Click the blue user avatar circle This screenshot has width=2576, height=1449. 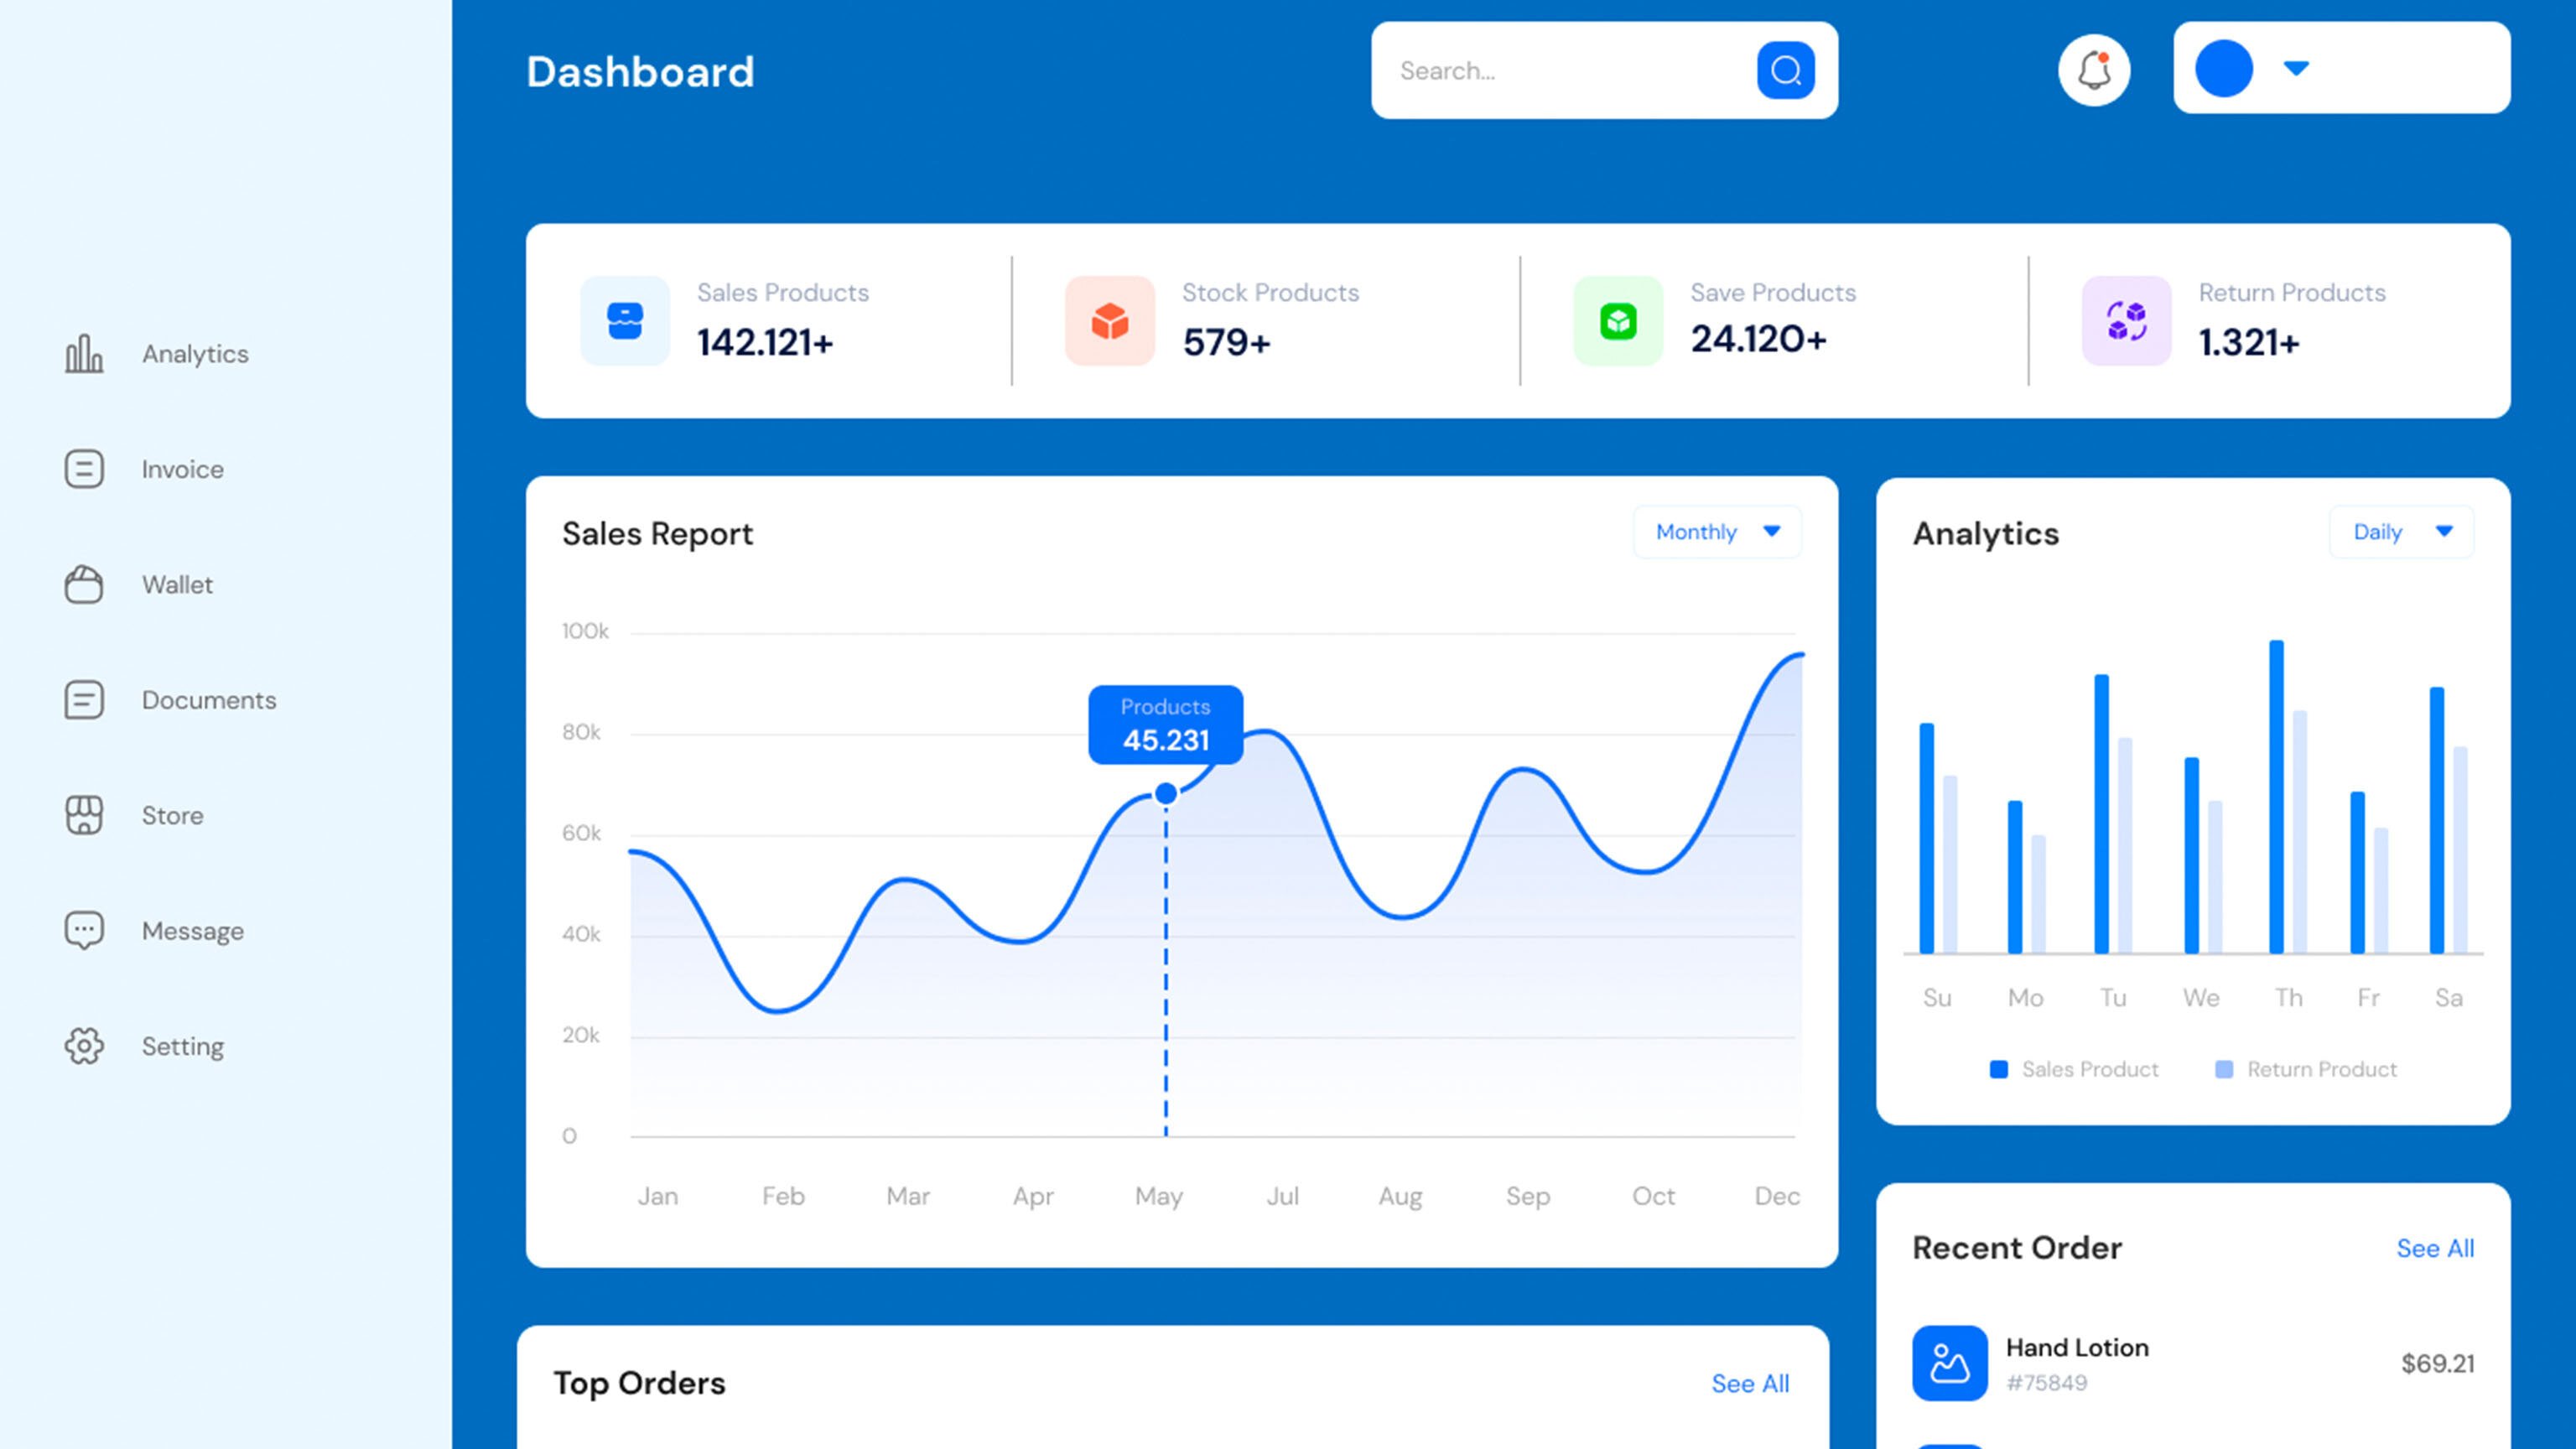(x=2224, y=68)
